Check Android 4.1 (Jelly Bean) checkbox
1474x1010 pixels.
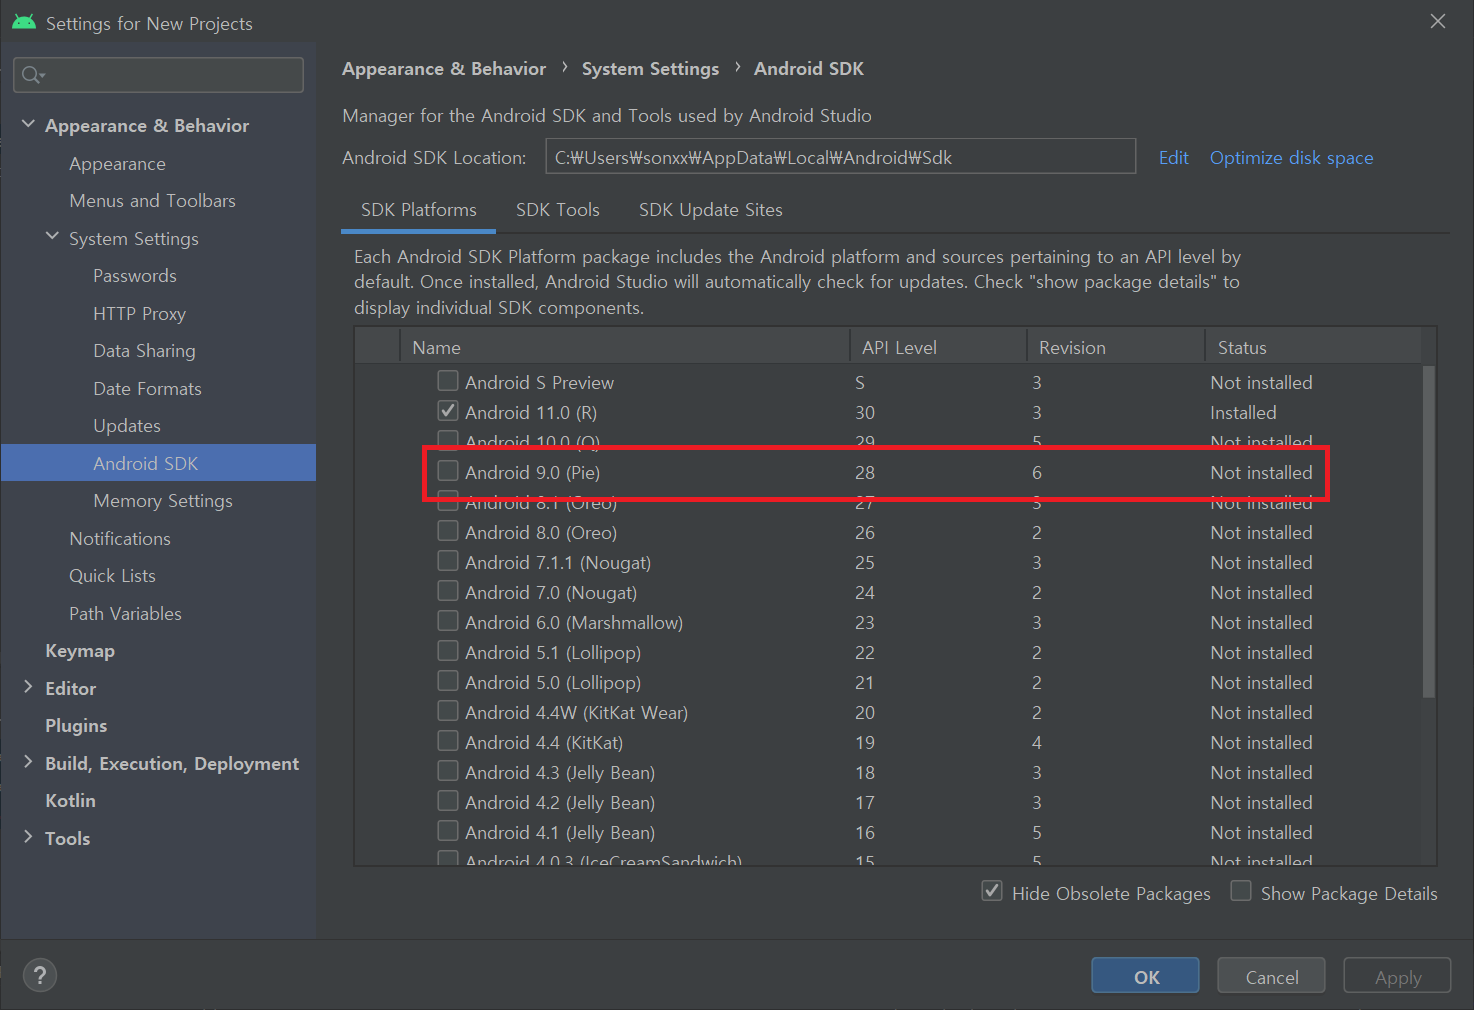pyautogui.click(x=448, y=831)
